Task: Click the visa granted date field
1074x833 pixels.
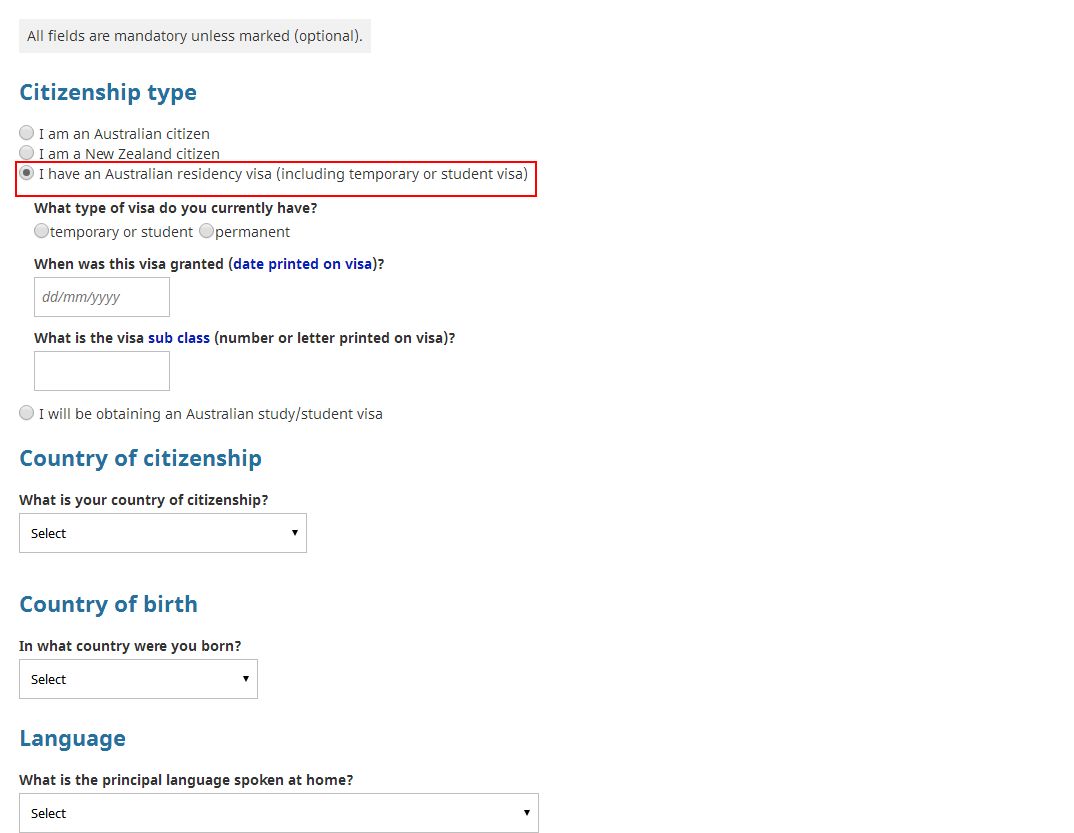Action: click(102, 297)
